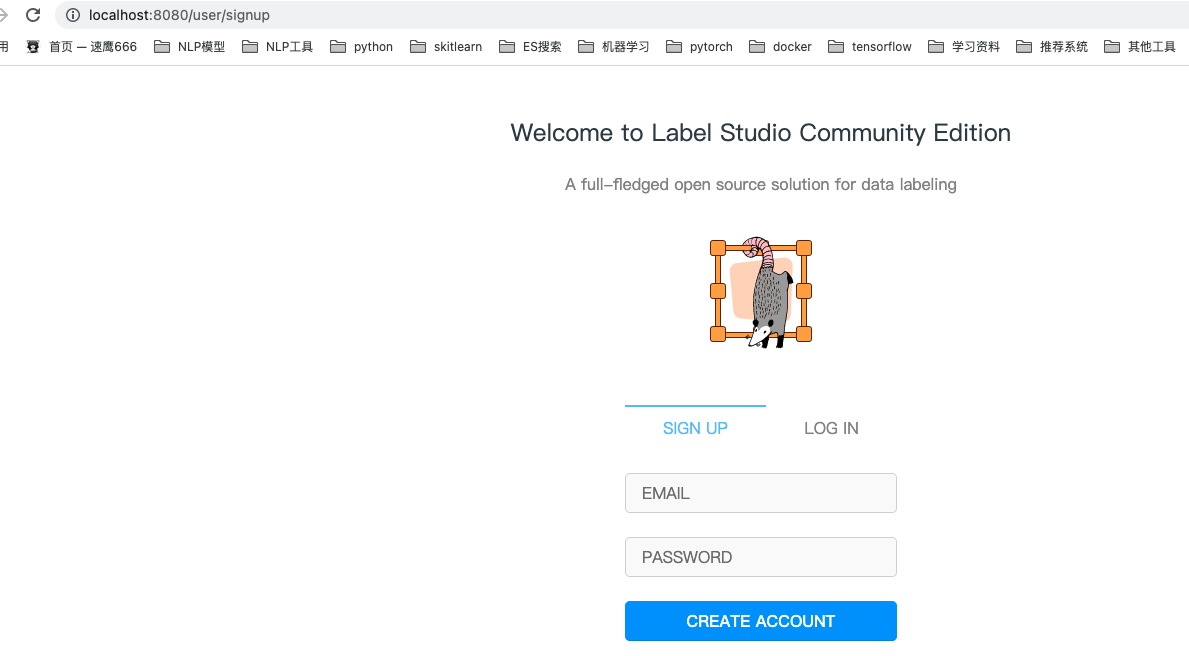This screenshot has width=1189, height=656.
Task: Reload the page with the refresh icon
Action: (33, 14)
